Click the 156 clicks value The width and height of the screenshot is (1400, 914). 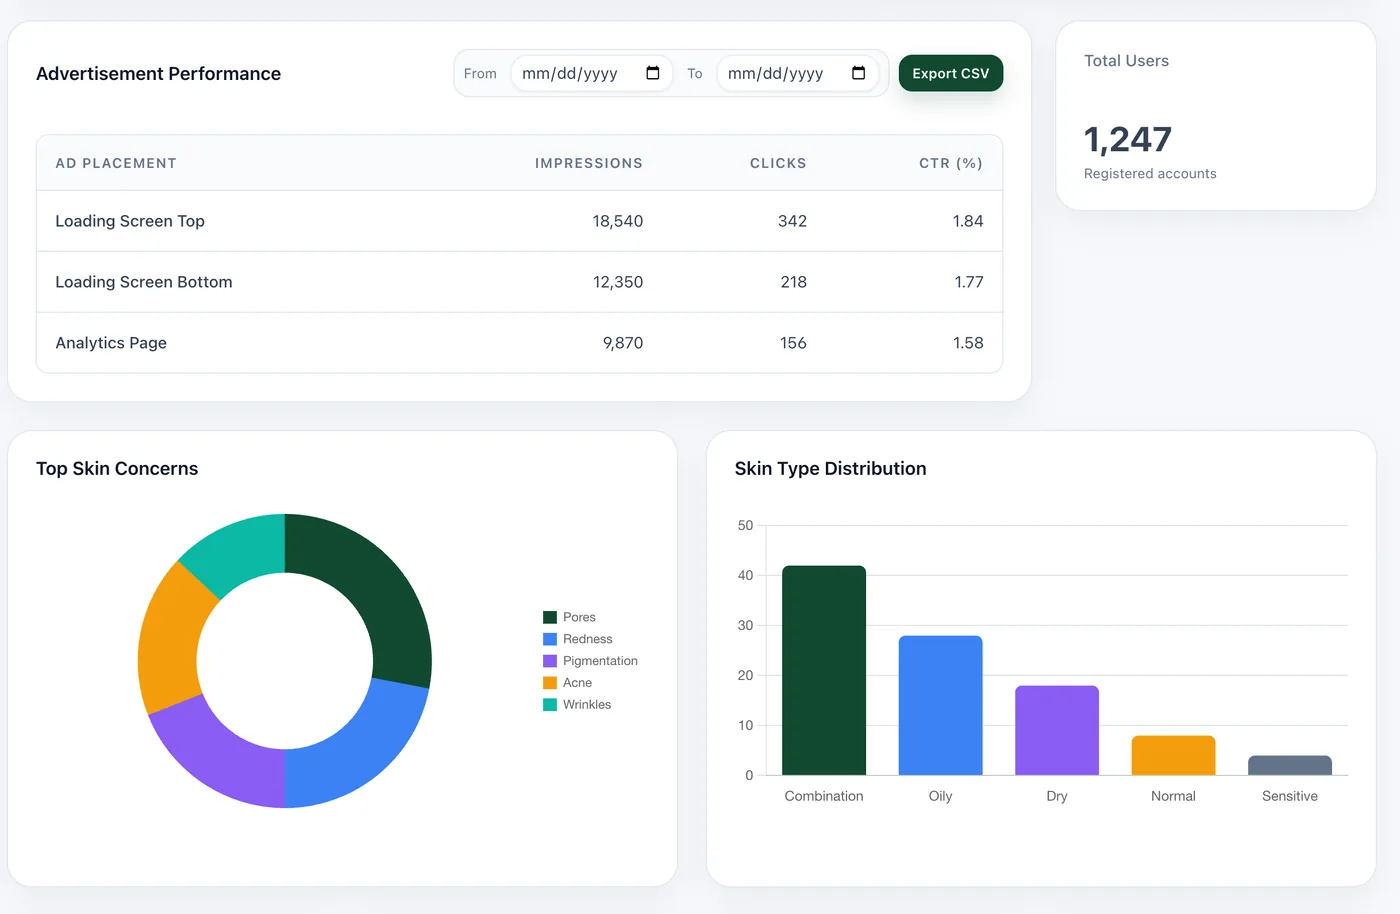(793, 343)
